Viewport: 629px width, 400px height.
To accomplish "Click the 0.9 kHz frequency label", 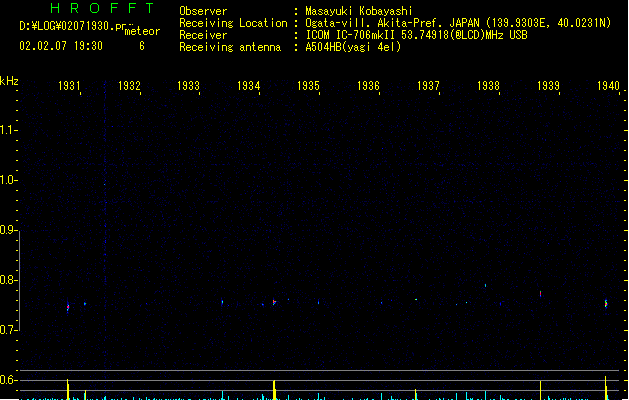I will (7, 230).
